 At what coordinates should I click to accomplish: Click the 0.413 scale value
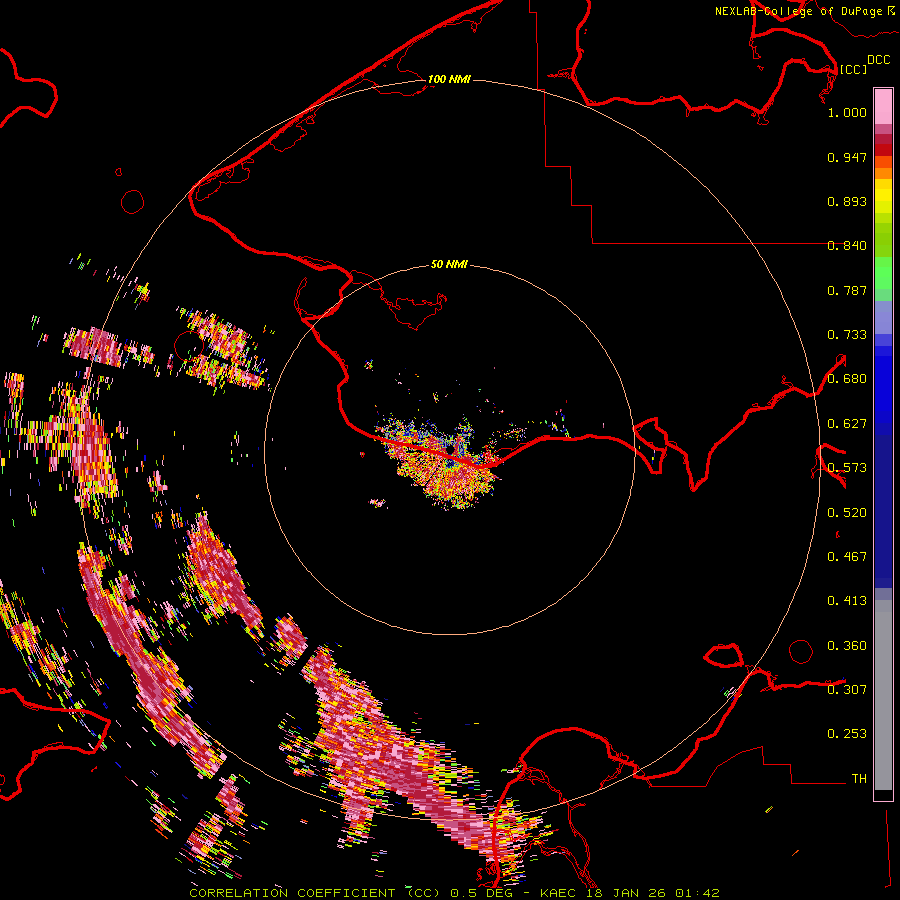coord(847,601)
